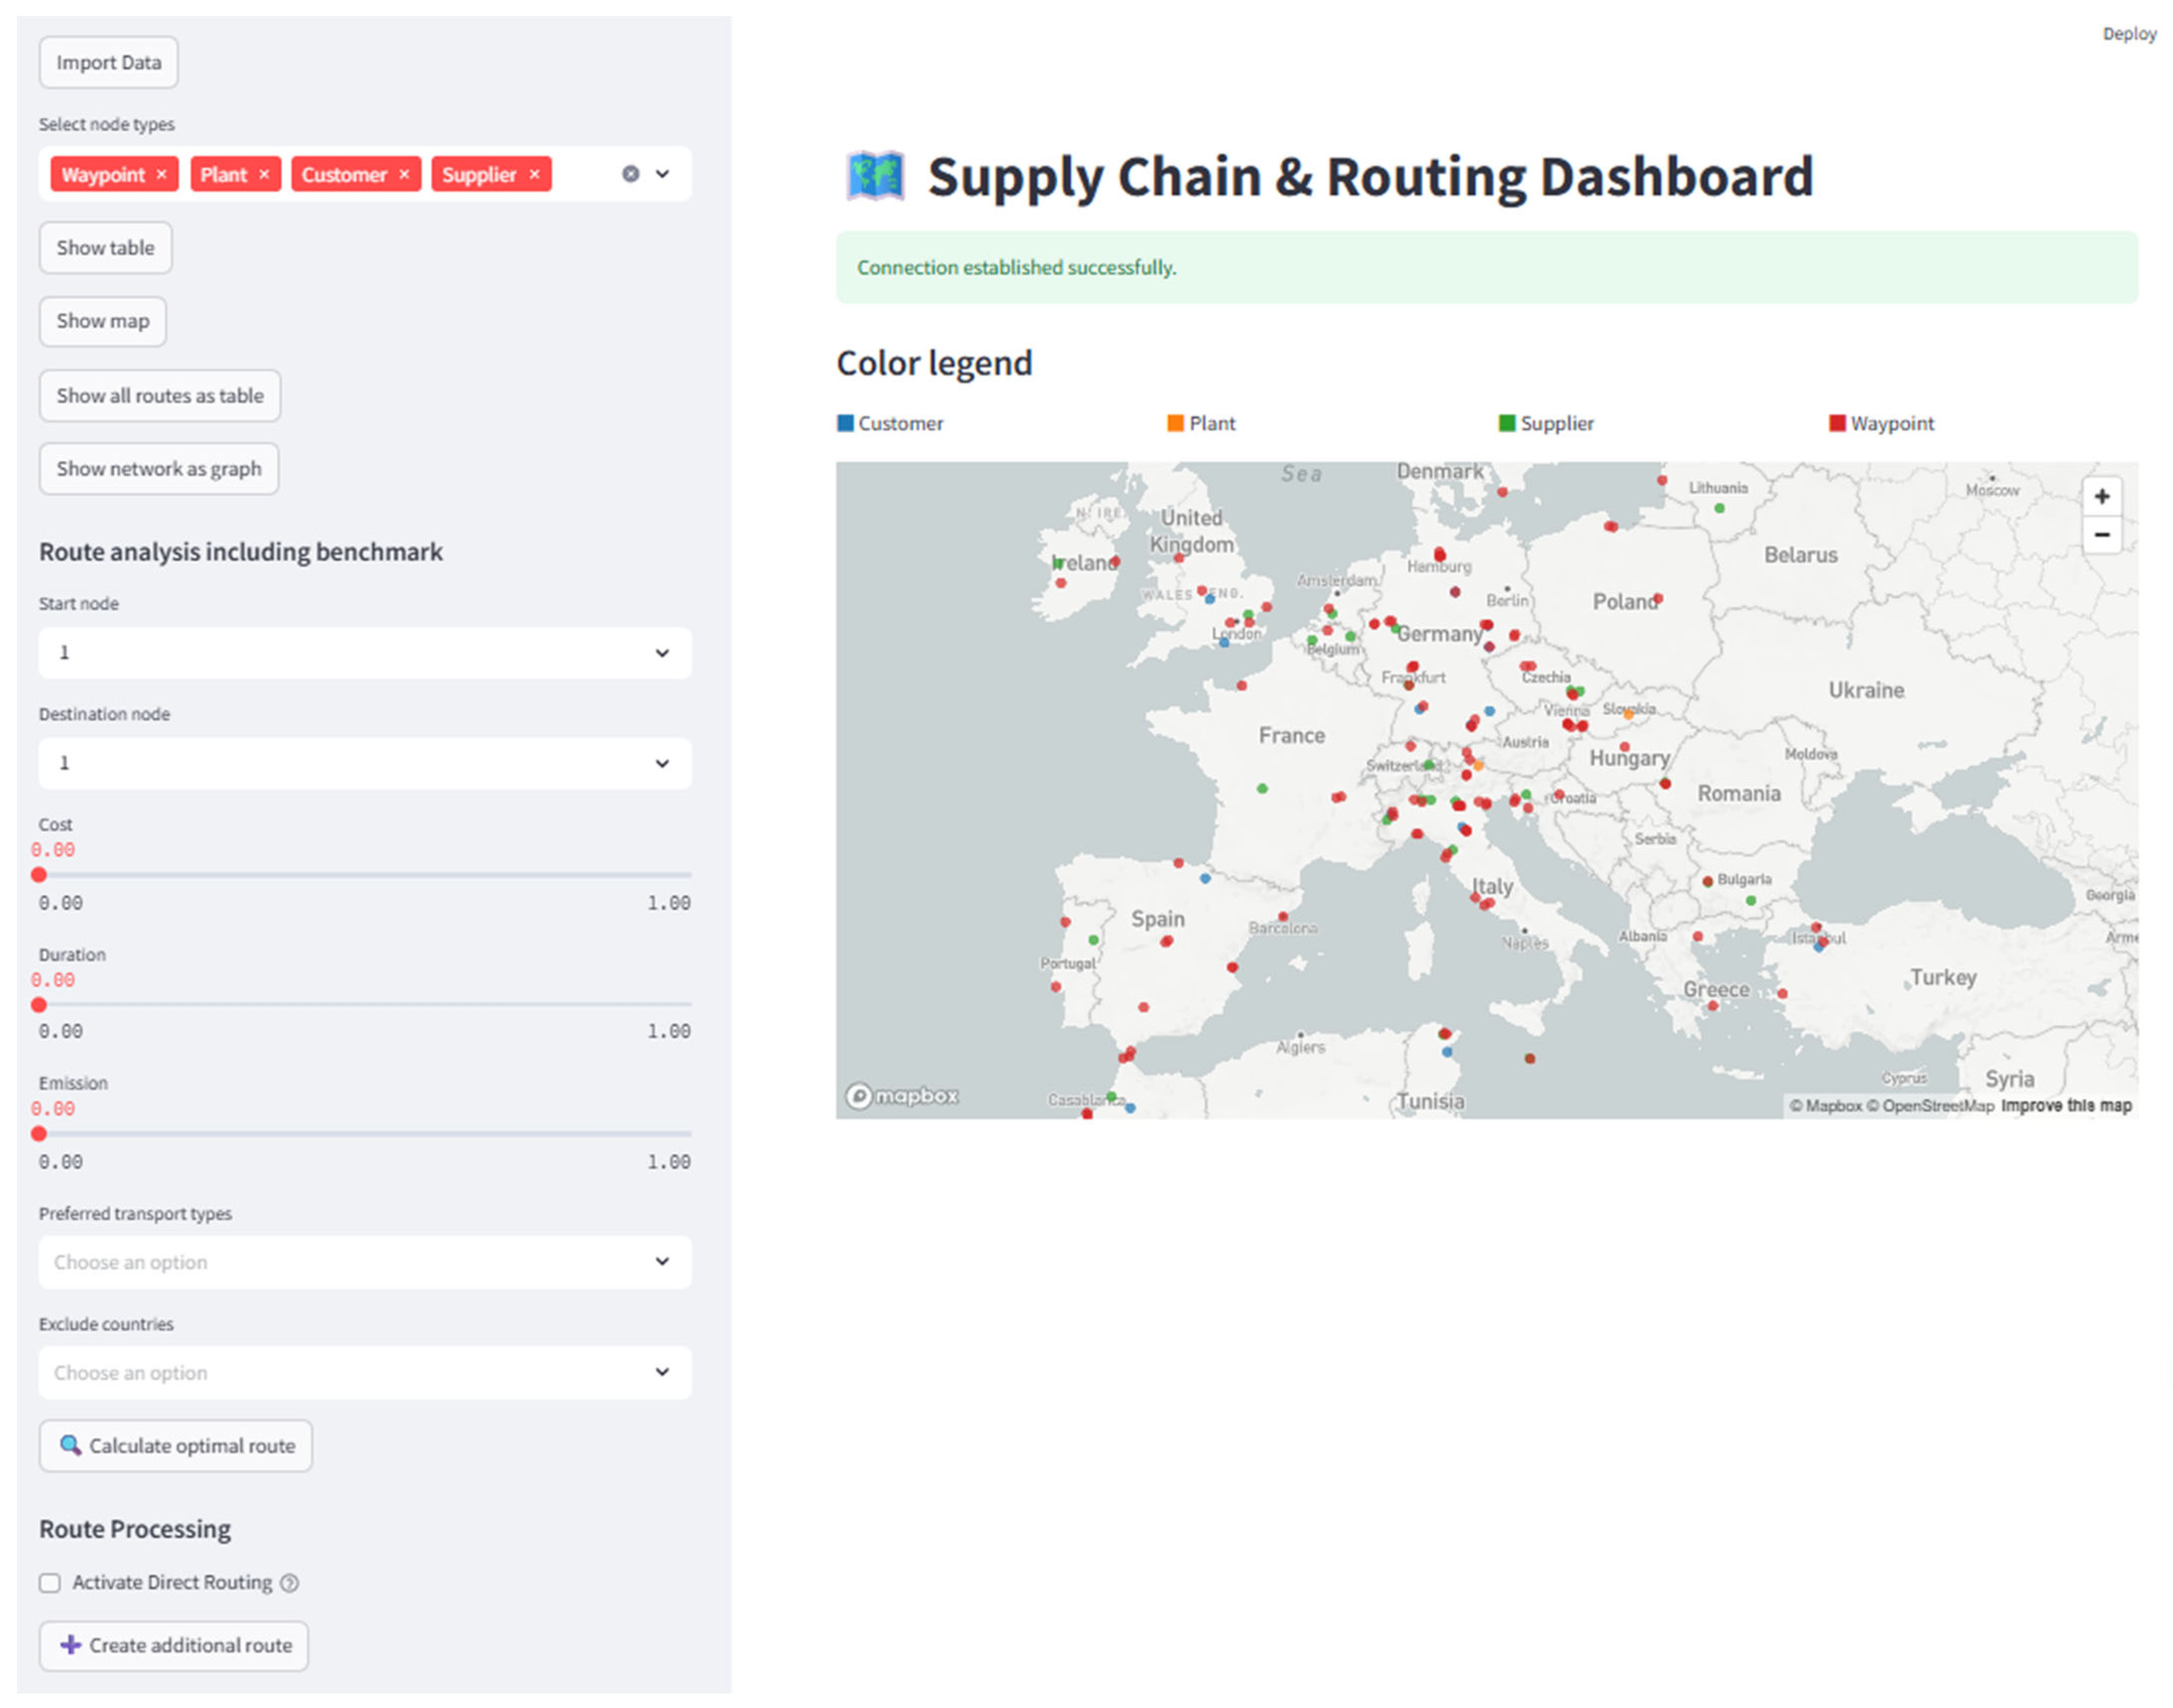2173x1708 pixels.
Task: Clear all selected node types icon
Action: (x=630, y=174)
